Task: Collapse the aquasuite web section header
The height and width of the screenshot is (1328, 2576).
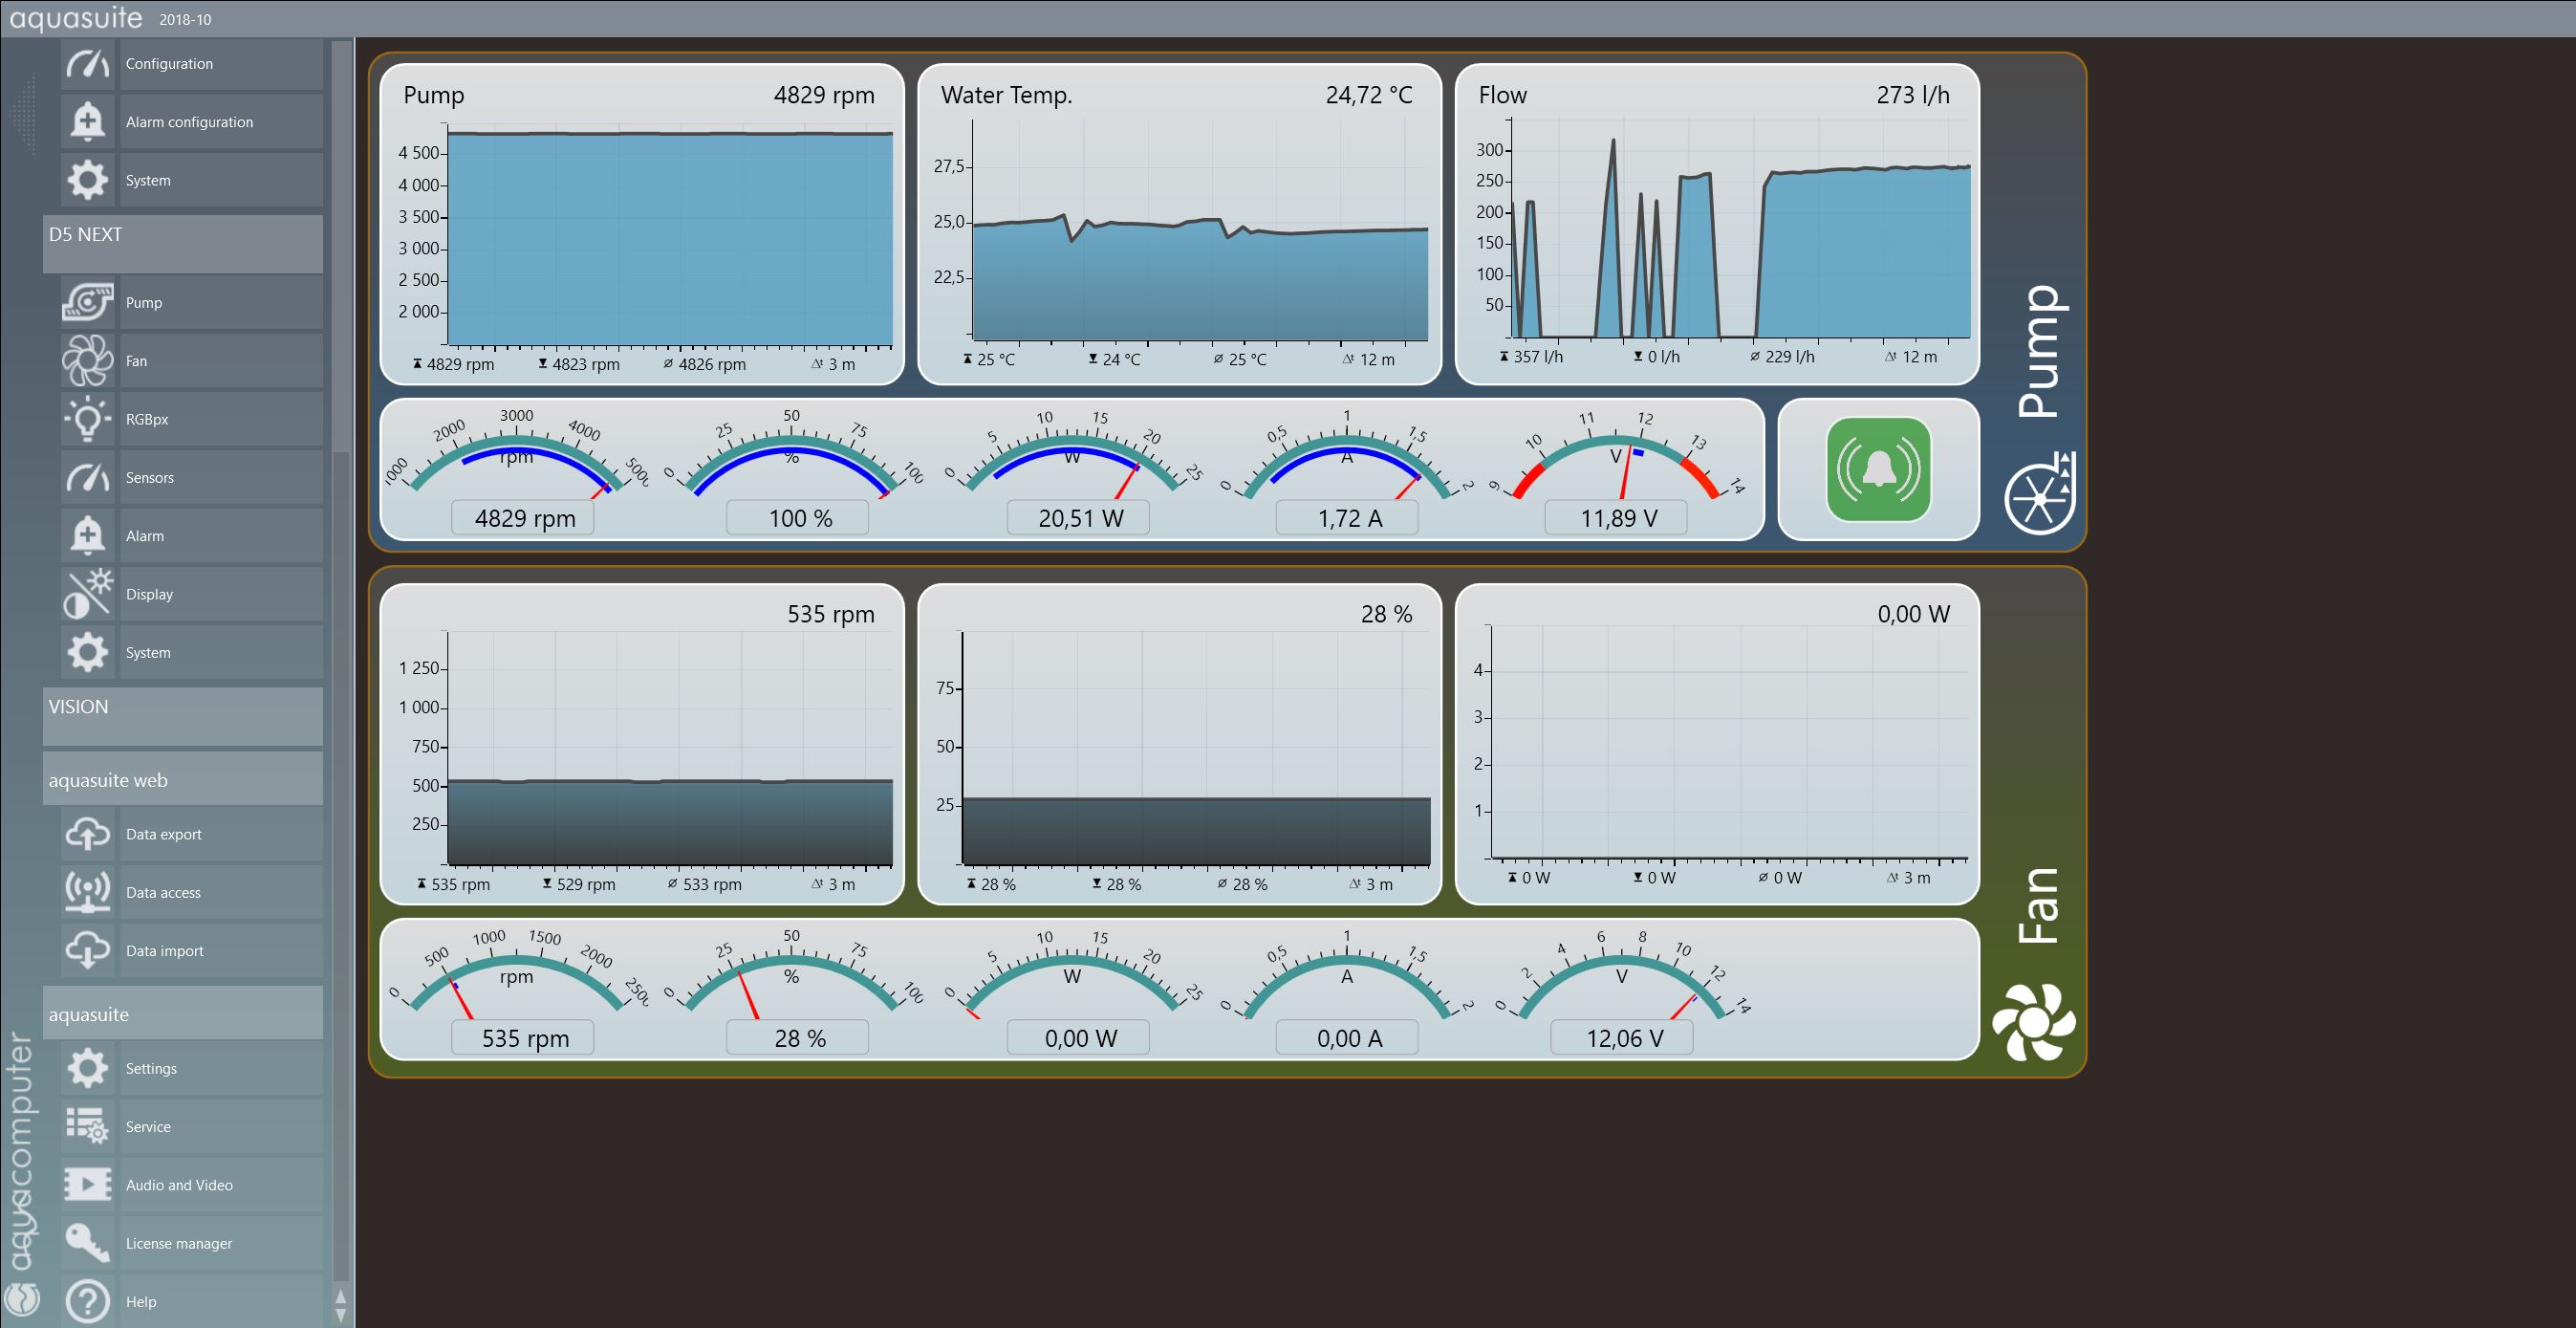Action: pyautogui.click(x=182, y=780)
